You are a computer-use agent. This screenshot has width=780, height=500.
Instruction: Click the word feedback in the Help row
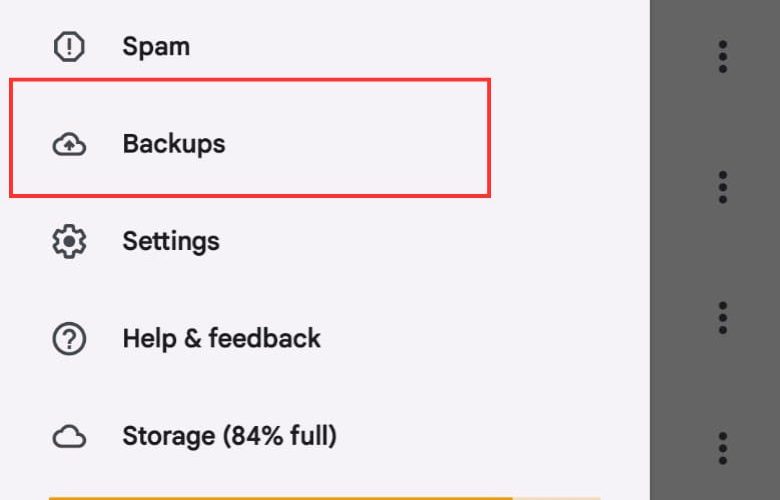click(264, 338)
